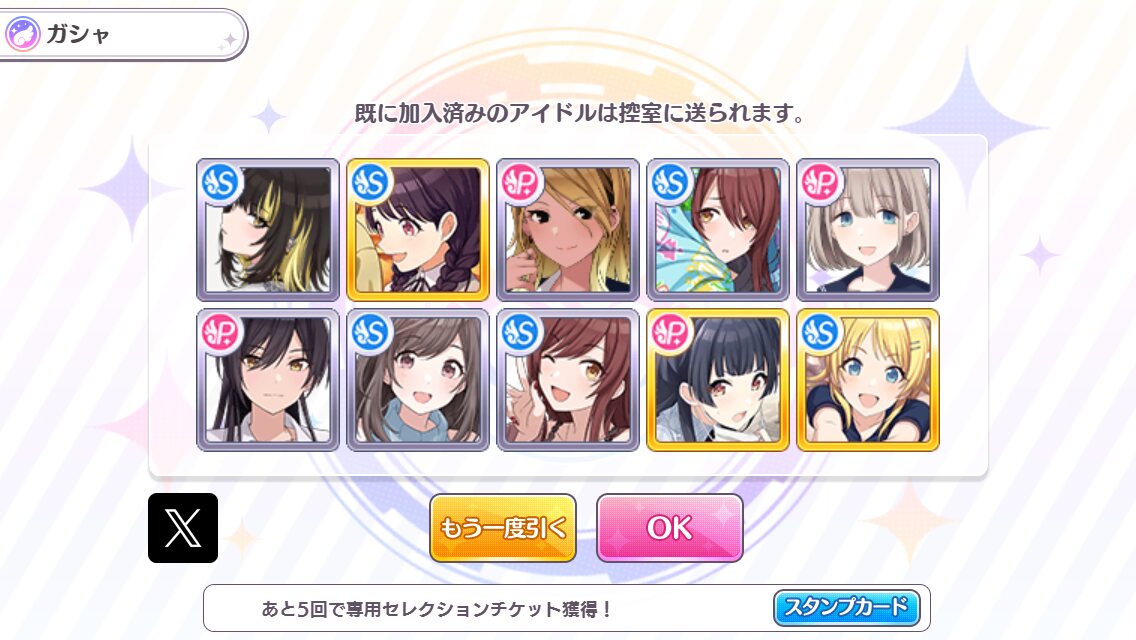Click the P badge on tanned blonde idol
This screenshot has width=1136, height=640.
[520, 183]
